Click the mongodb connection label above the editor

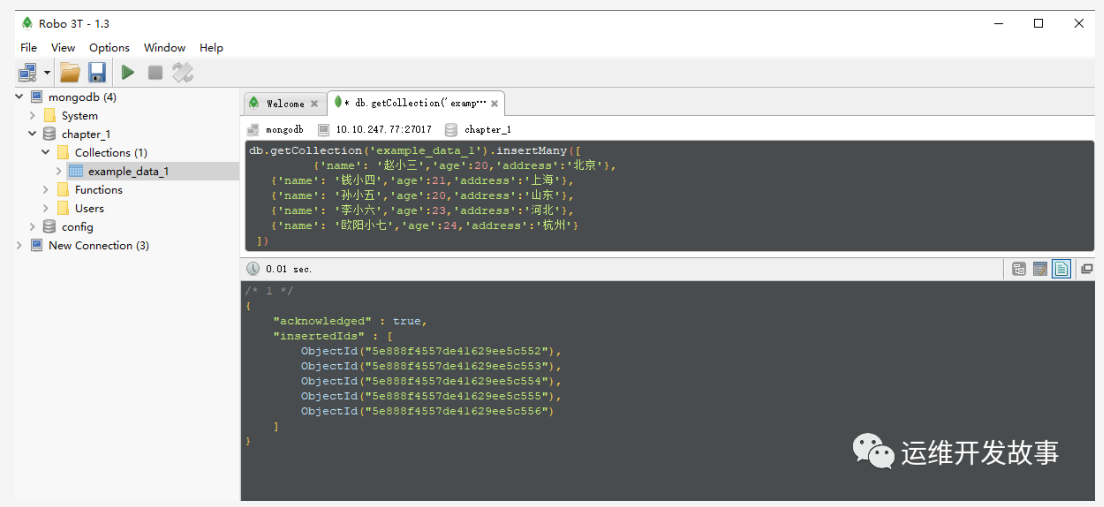[x=284, y=130]
